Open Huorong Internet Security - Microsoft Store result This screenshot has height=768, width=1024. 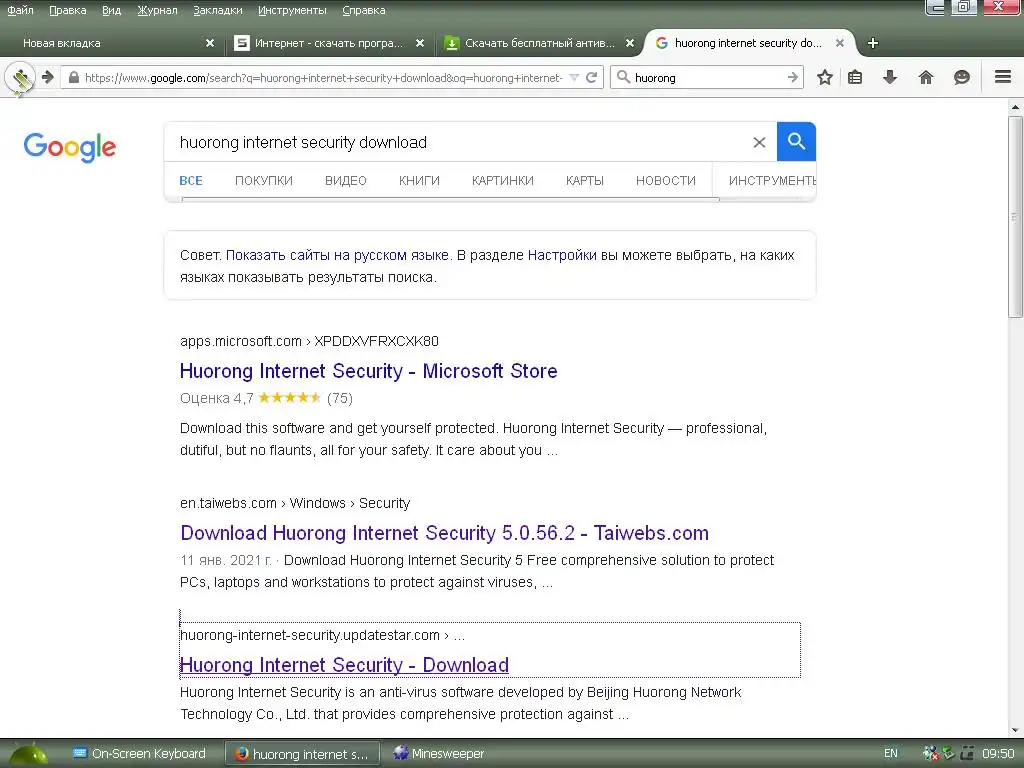tap(368, 371)
